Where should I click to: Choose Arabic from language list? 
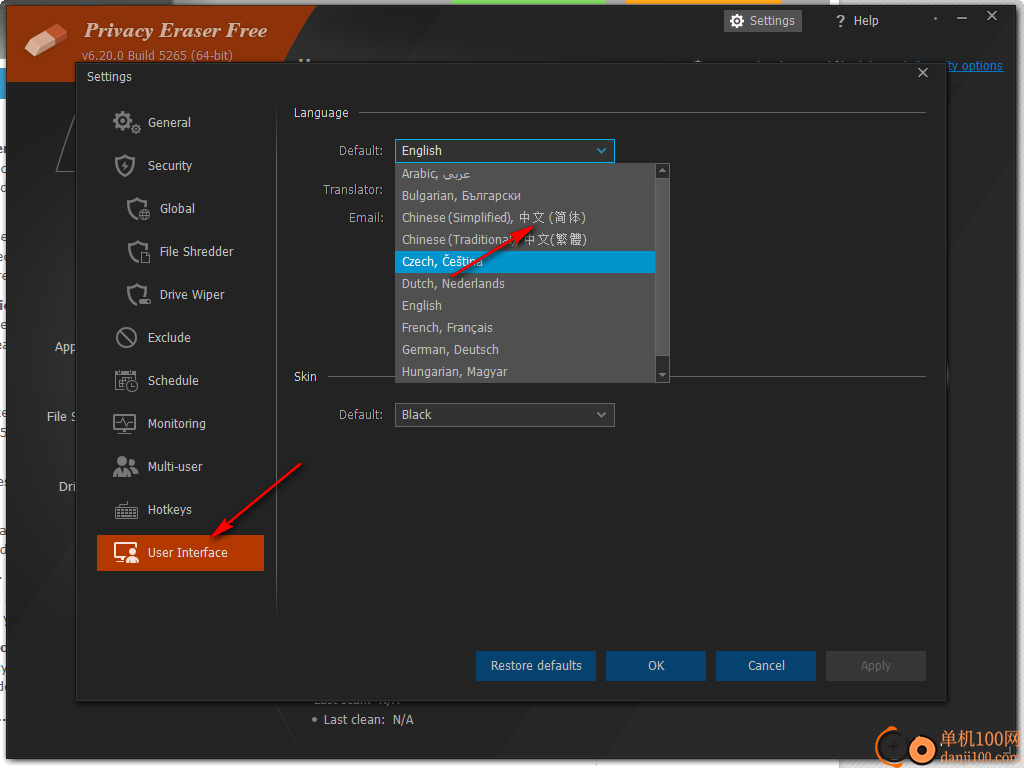click(x=525, y=174)
